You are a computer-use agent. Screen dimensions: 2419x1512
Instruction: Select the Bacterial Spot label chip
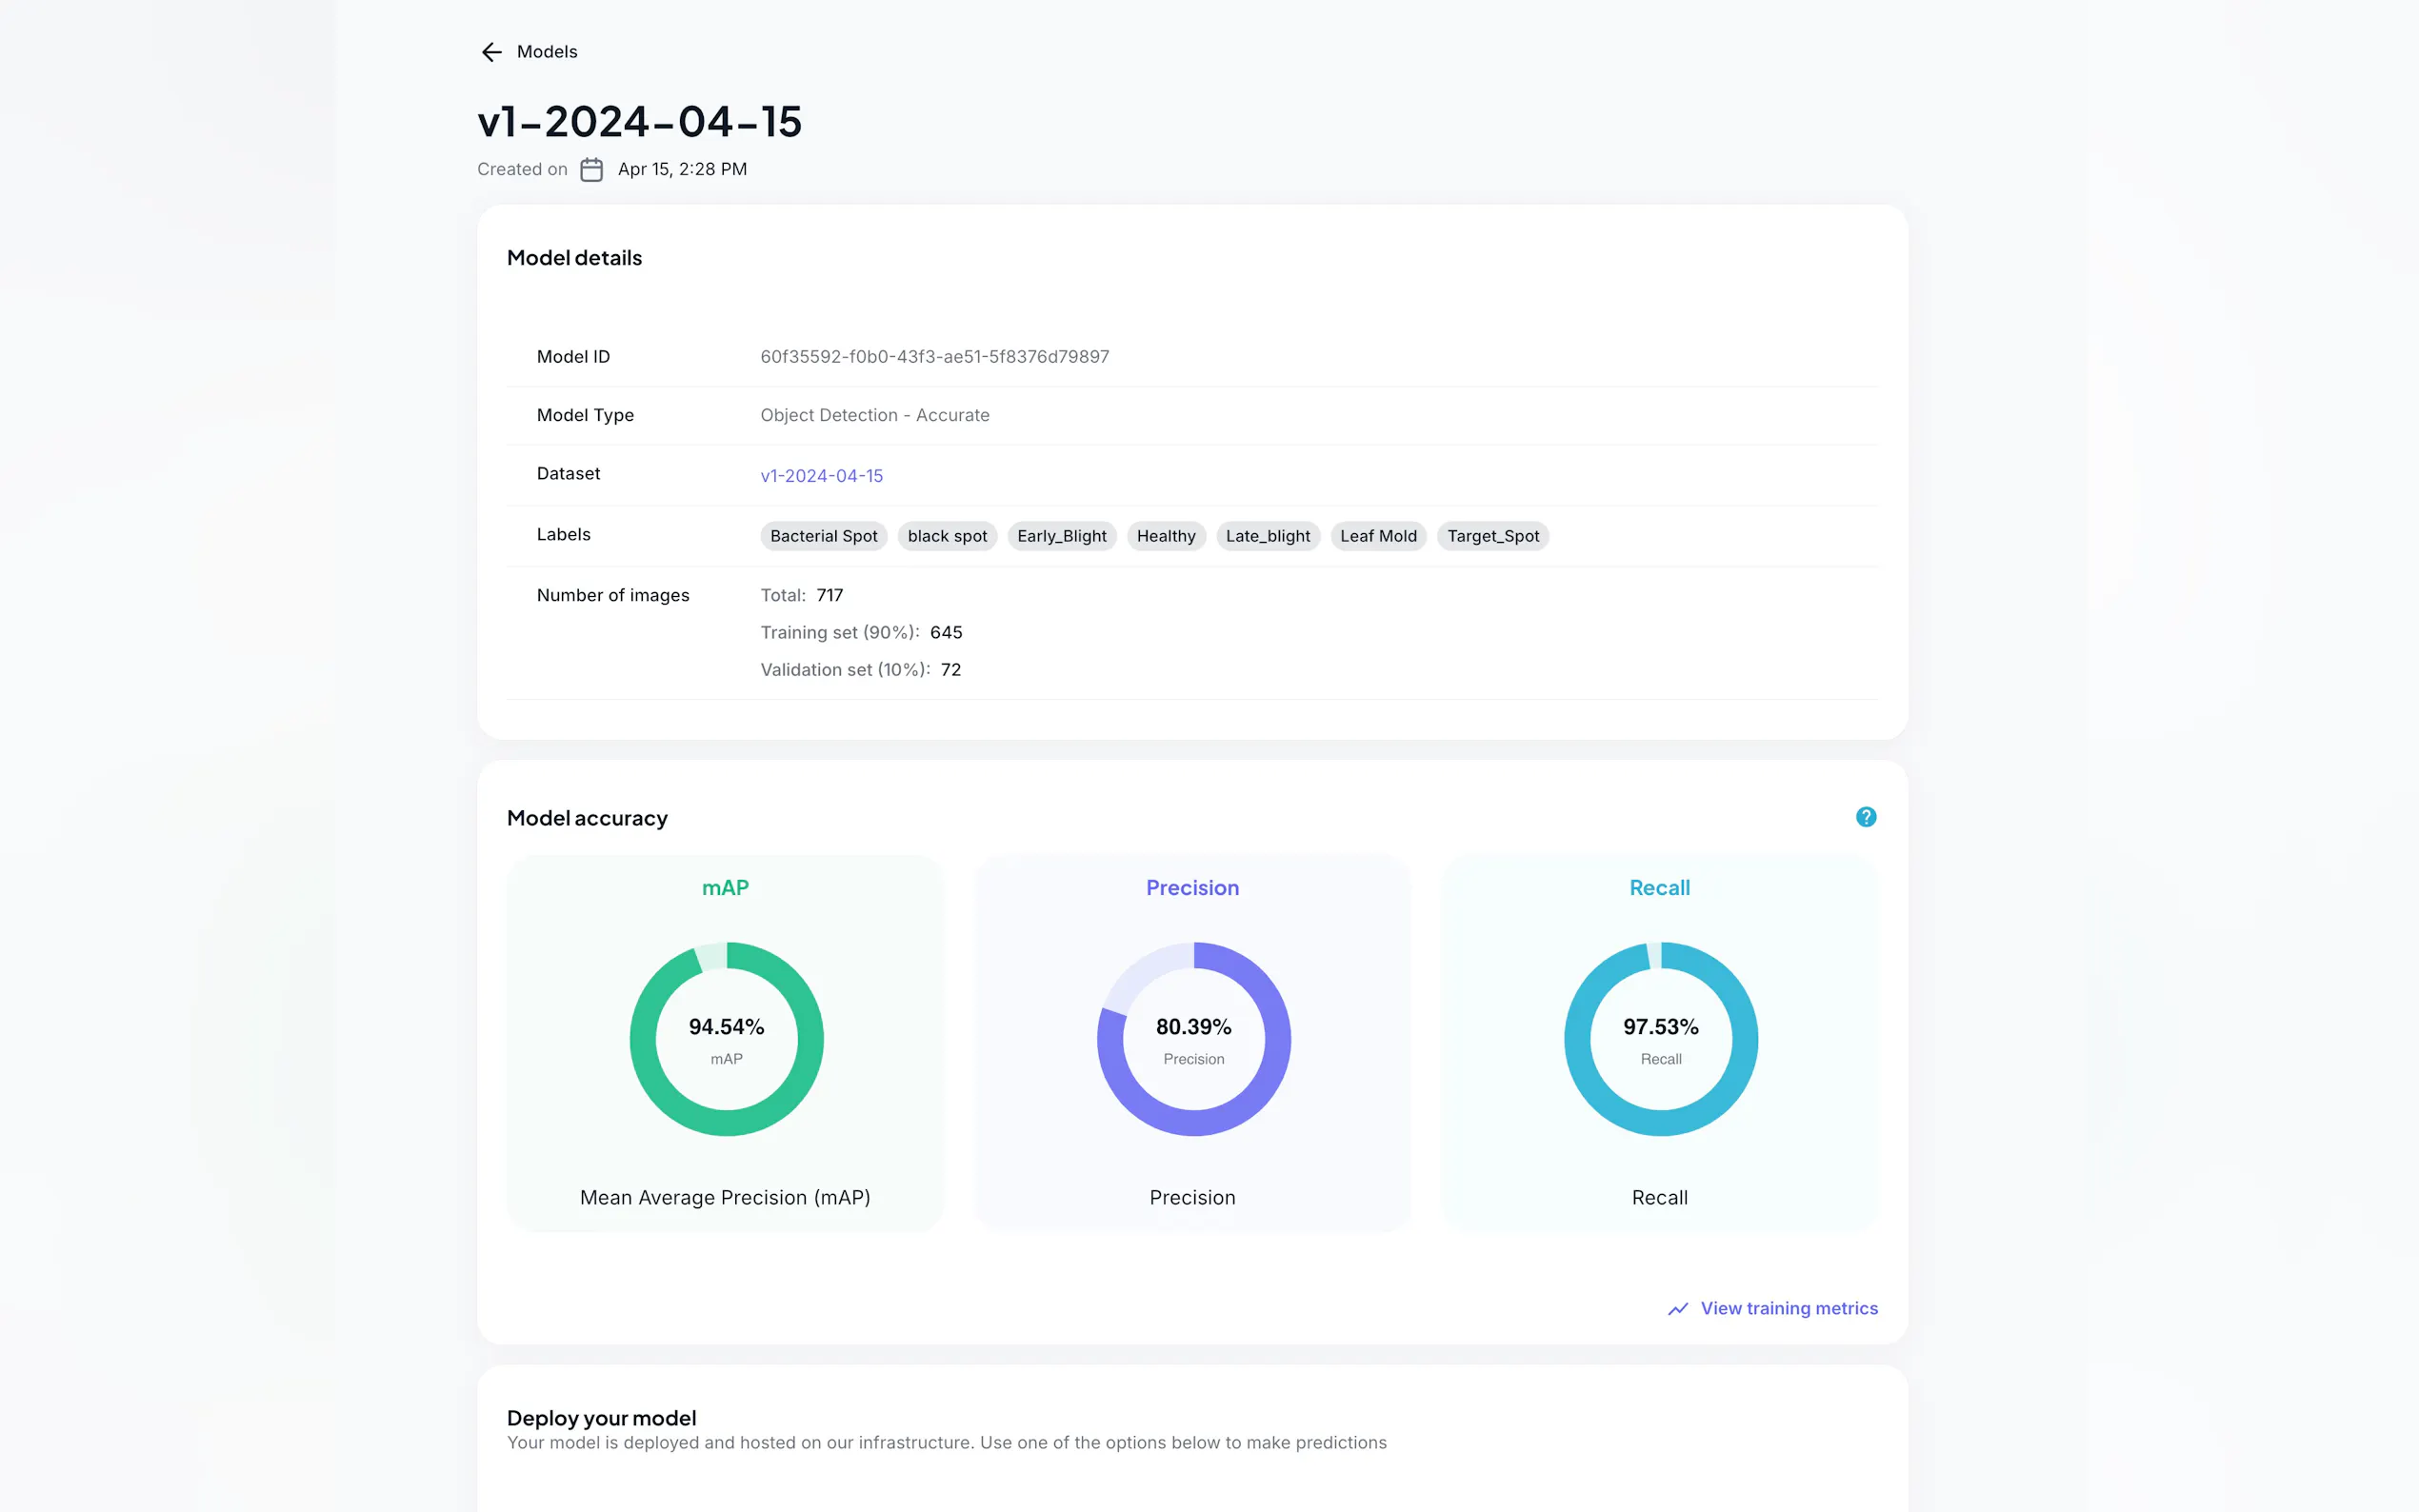coord(823,536)
